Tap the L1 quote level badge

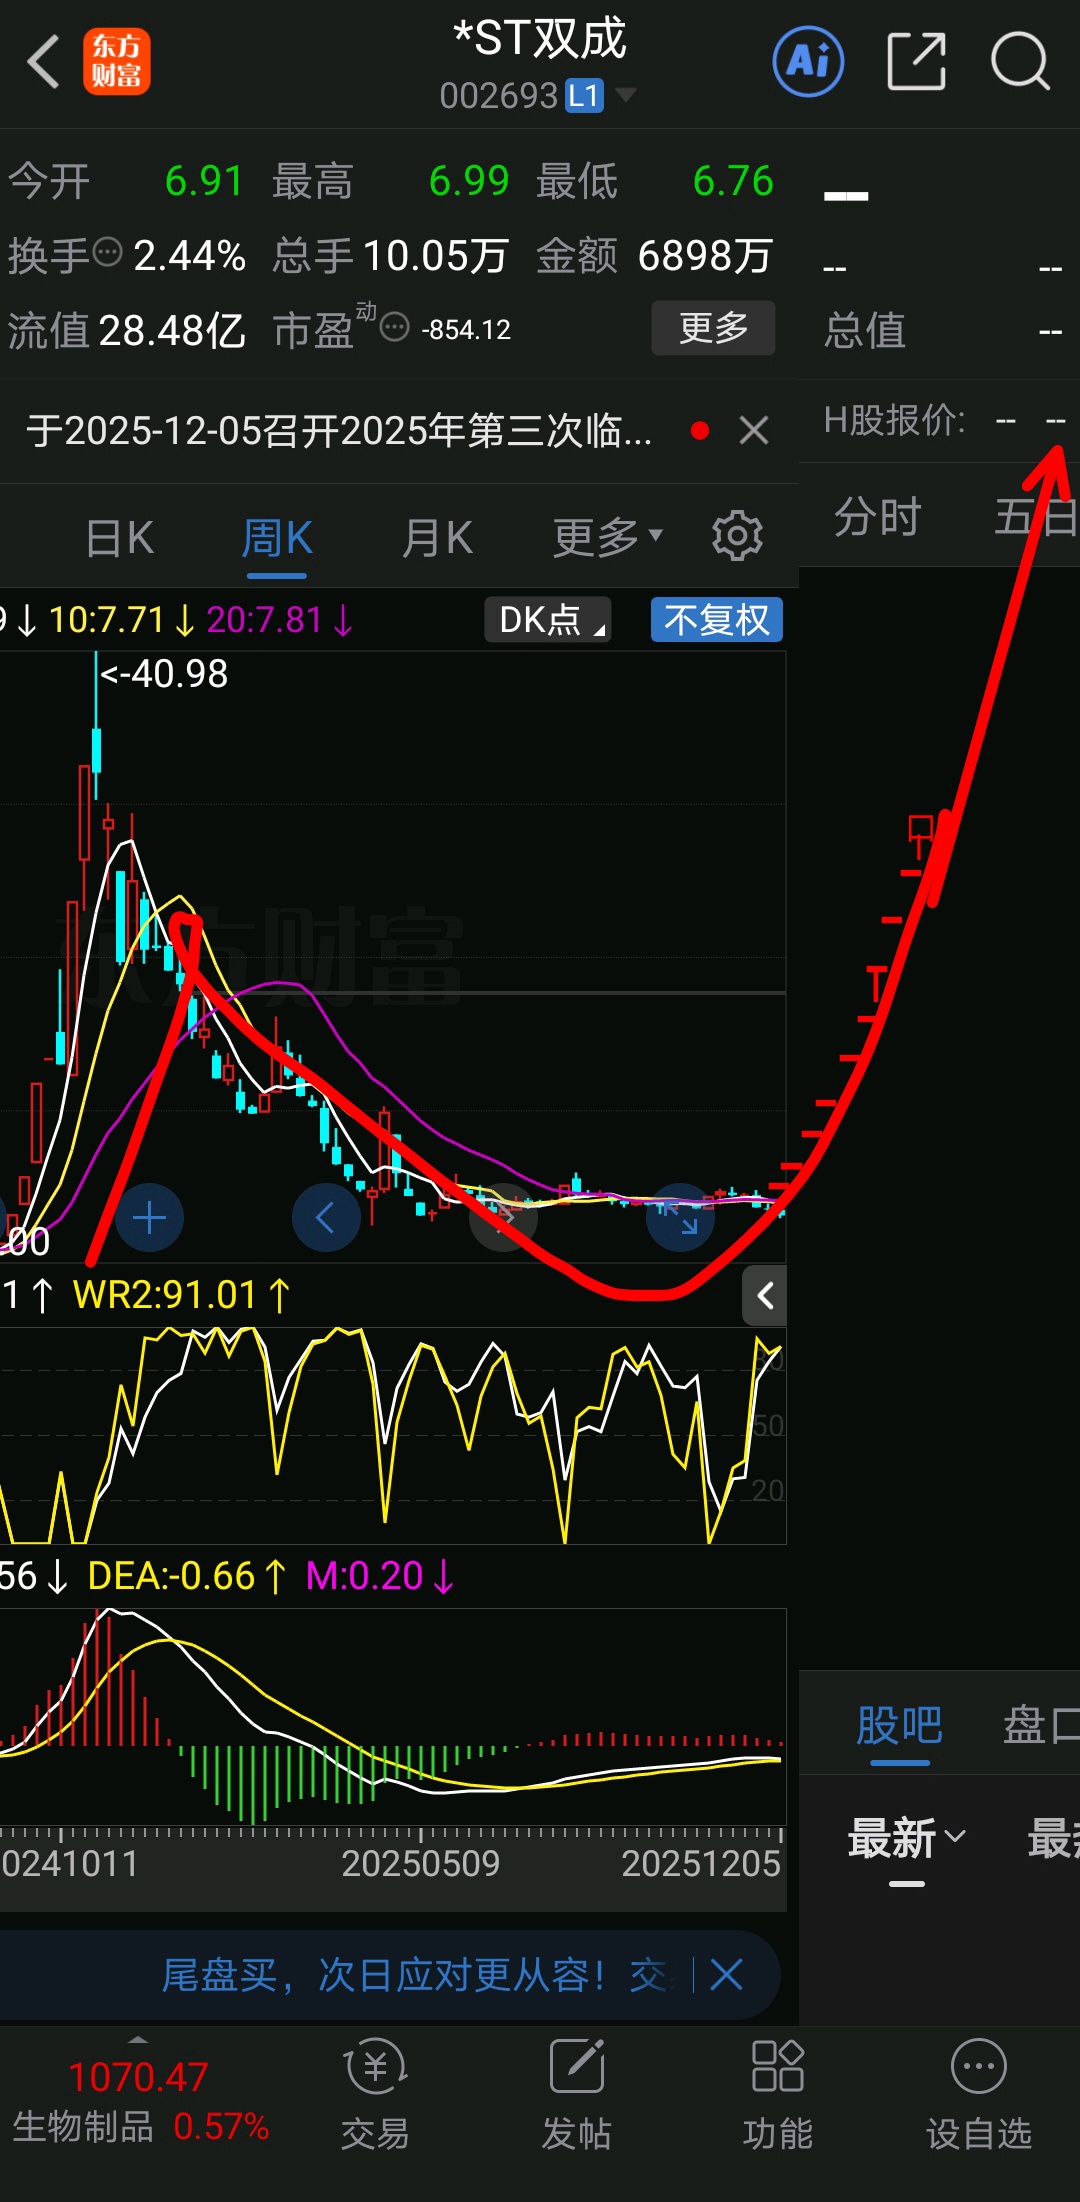(585, 96)
